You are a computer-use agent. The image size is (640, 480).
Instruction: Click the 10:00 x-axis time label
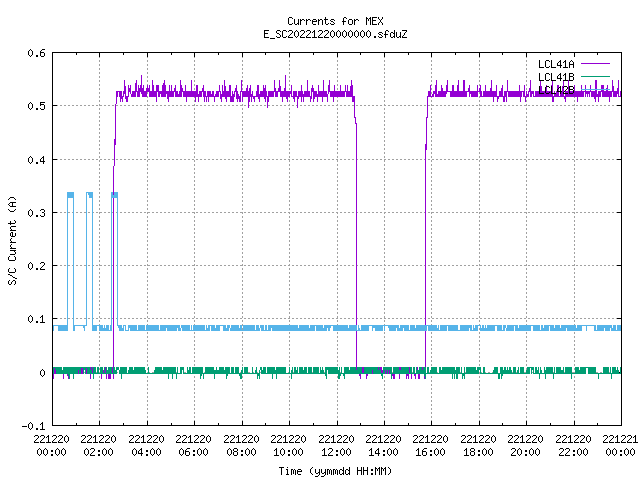click(x=288, y=452)
